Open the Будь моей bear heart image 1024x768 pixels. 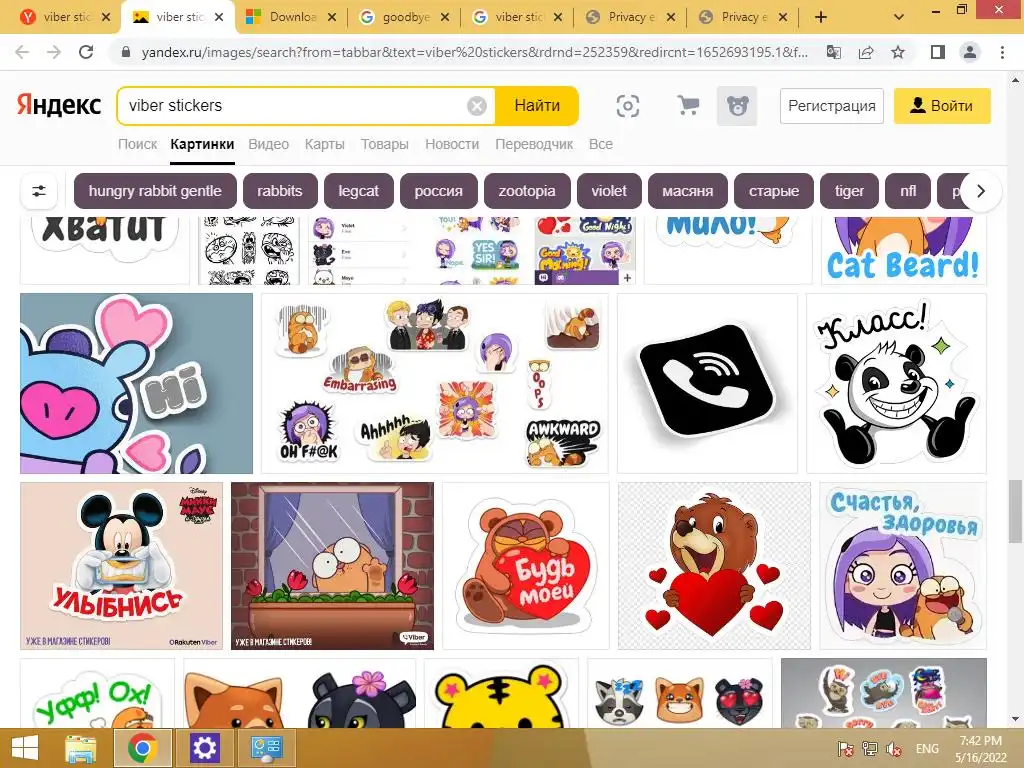(526, 566)
